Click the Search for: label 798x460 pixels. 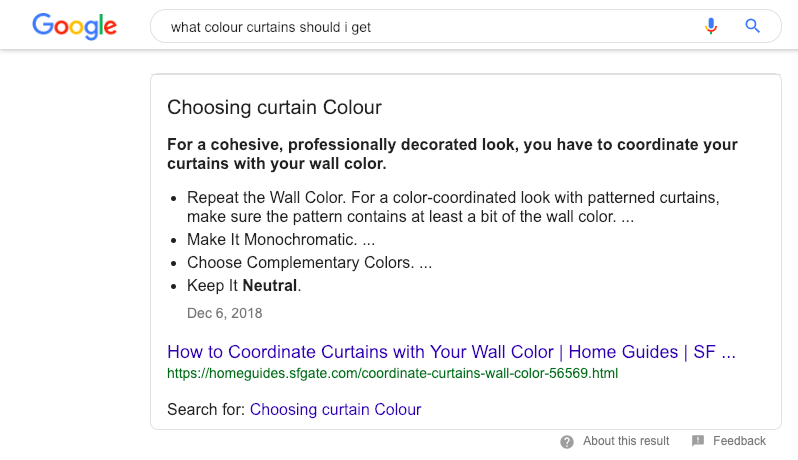(207, 409)
